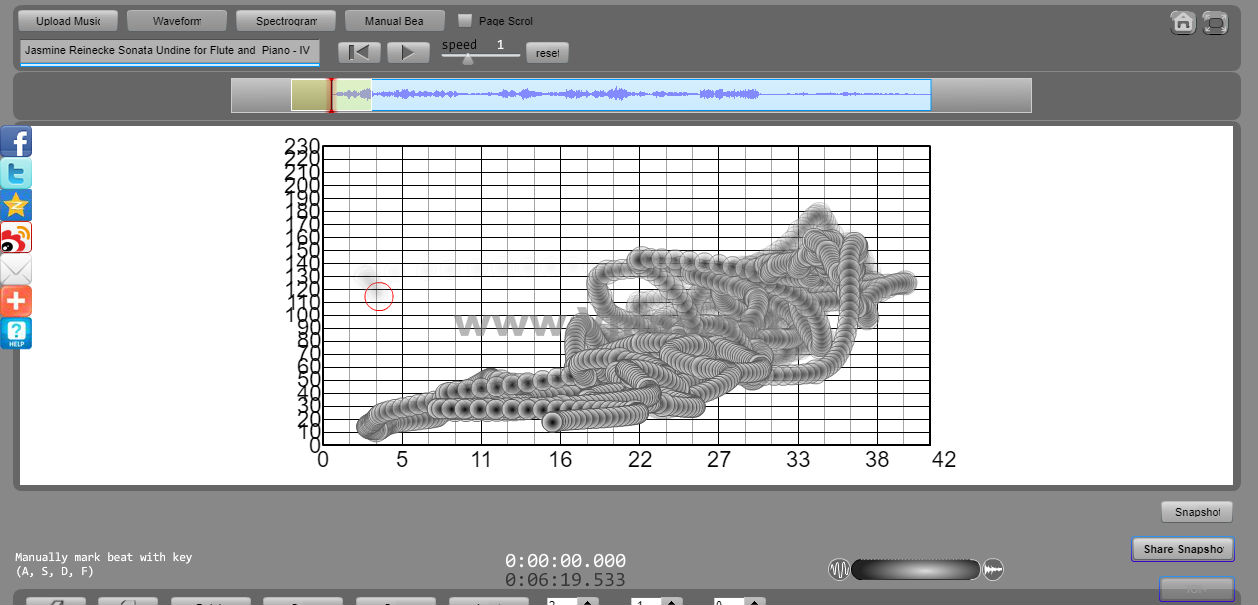The image size is (1258, 605).
Task: Open the blue Help question icon
Action: point(16,333)
